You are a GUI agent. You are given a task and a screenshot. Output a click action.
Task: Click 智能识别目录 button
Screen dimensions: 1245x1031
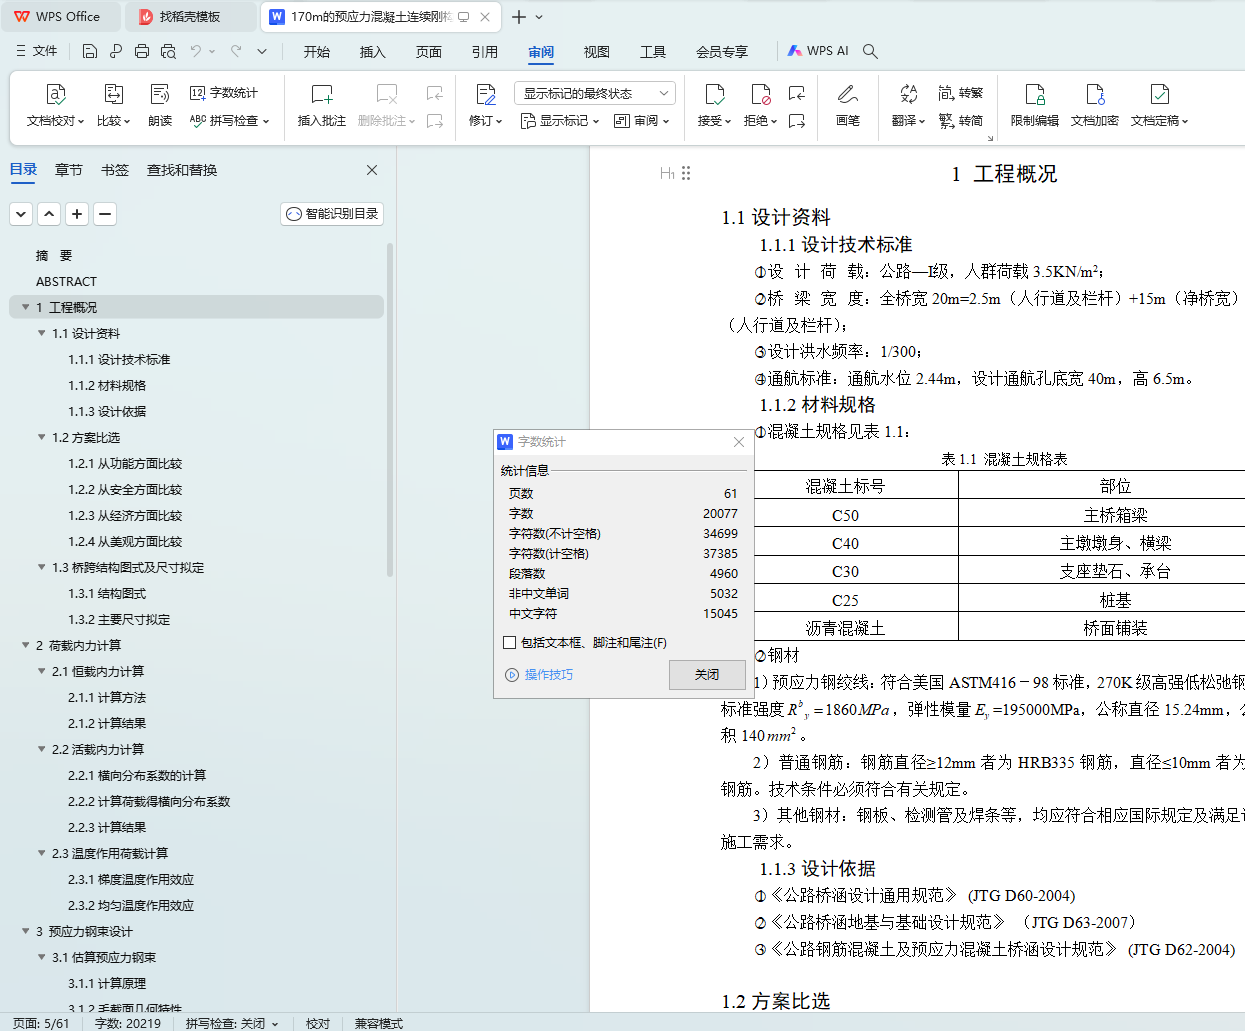coord(332,214)
